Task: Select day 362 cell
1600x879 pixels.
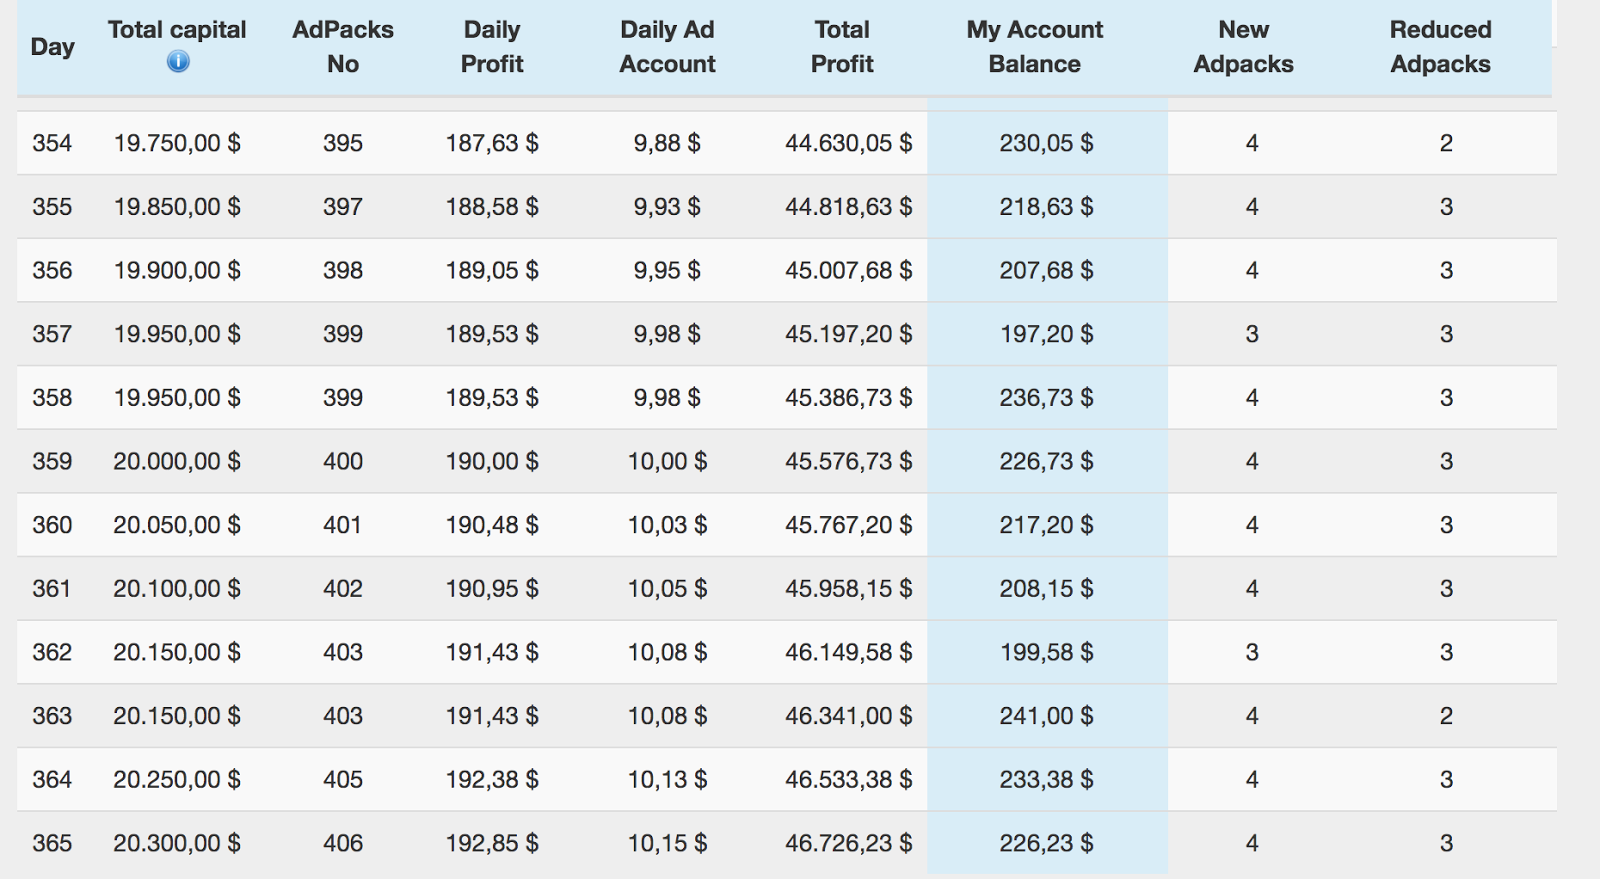Action: [52, 652]
